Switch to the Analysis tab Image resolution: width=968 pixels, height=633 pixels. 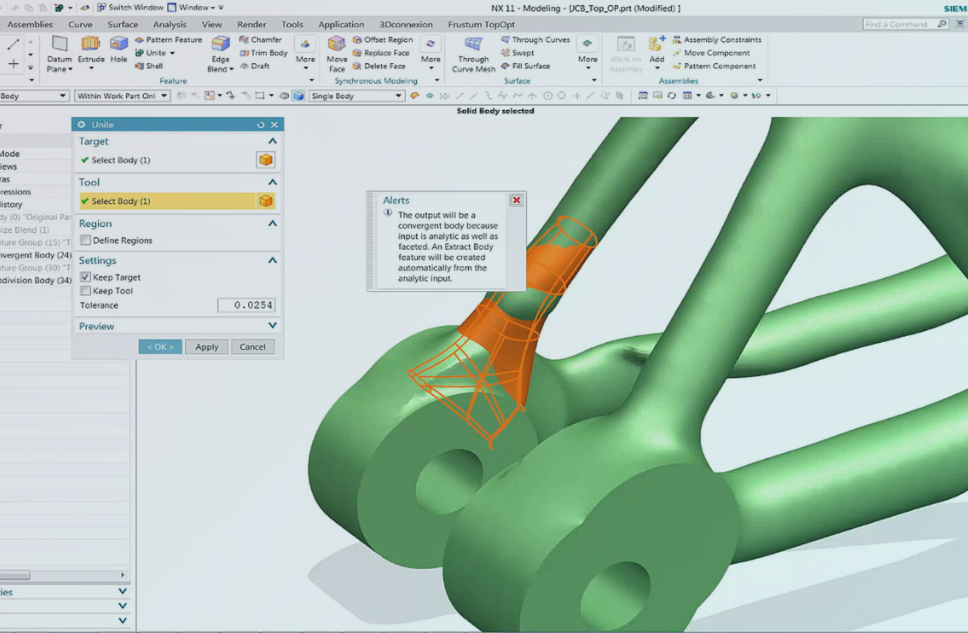point(170,24)
